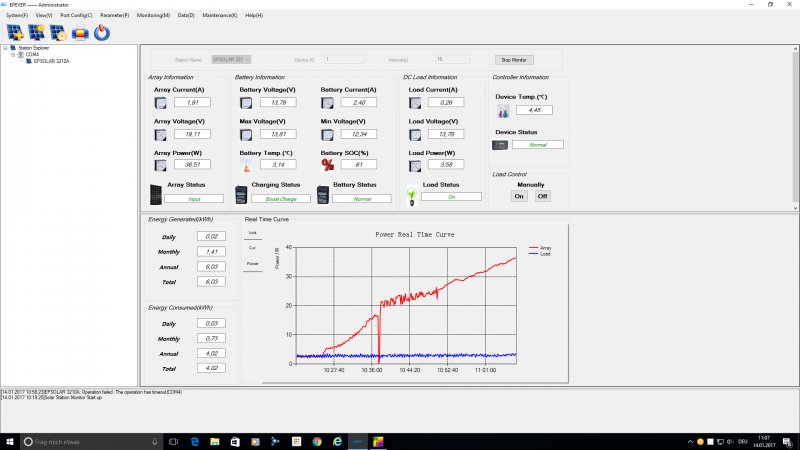Click the solar panel with sun toolbar icon
The height and width of the screenshot is (450, 800).
(x=36, y=33)
